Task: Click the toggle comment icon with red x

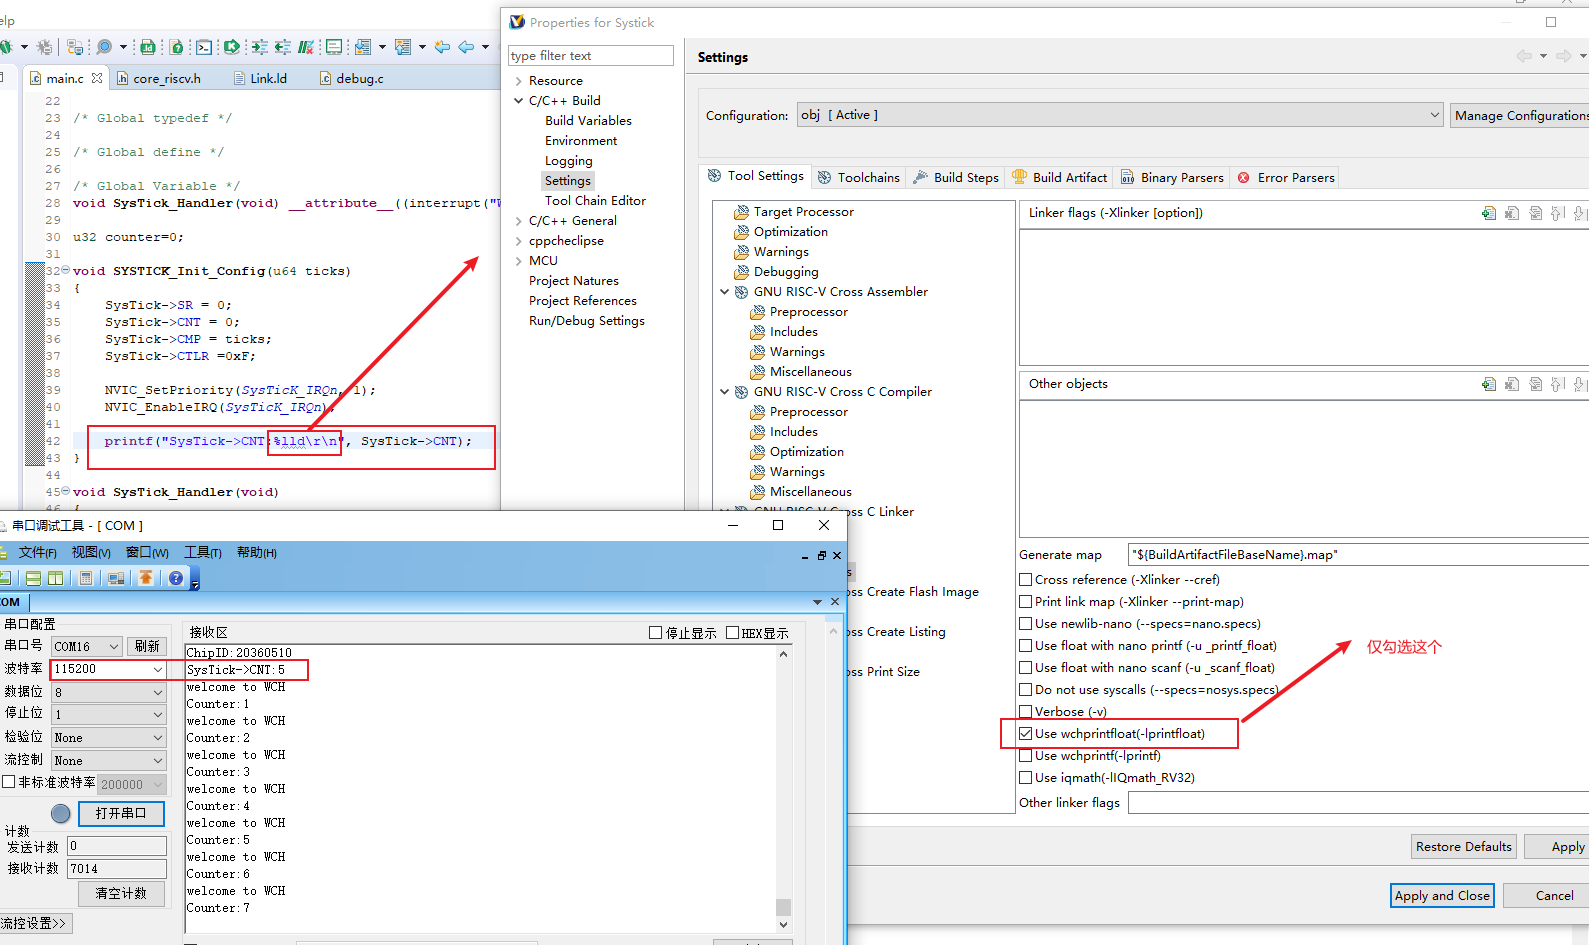Action: (x=306, y=47)
